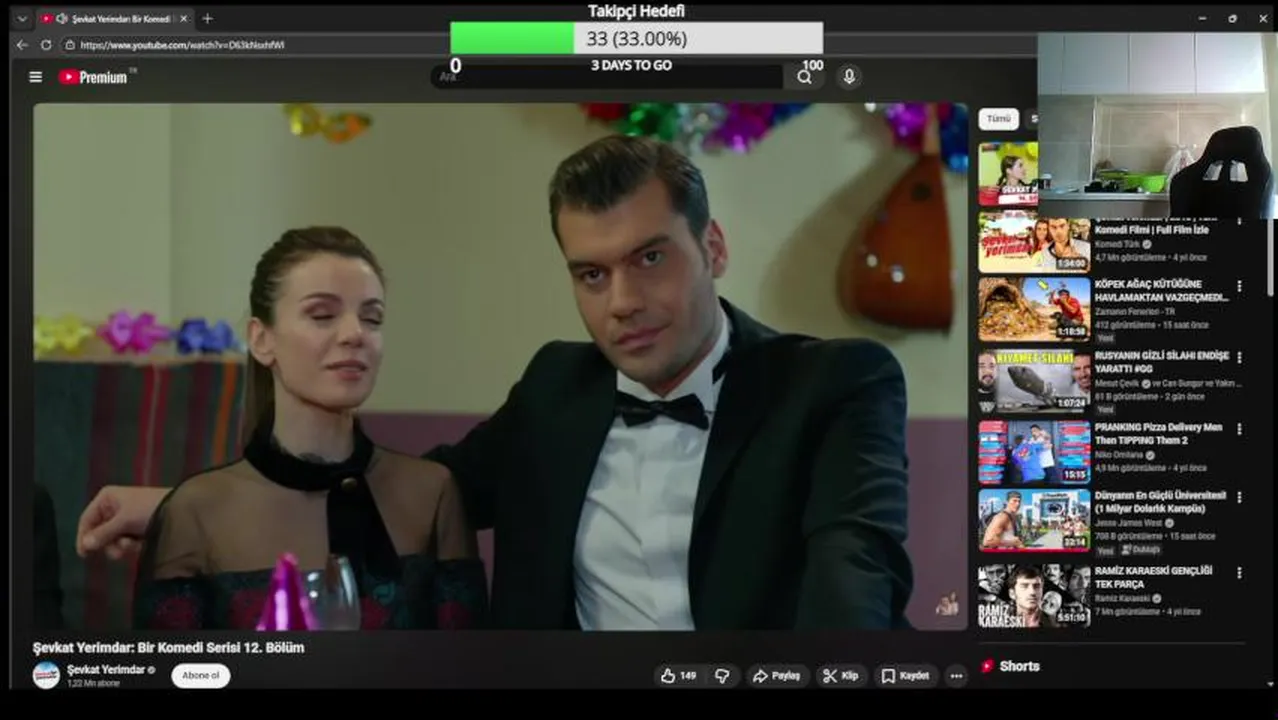Click the webcam overlay in top-right corner
The width and height of the screenshot is (1278, 720).
pos(1157,125)
